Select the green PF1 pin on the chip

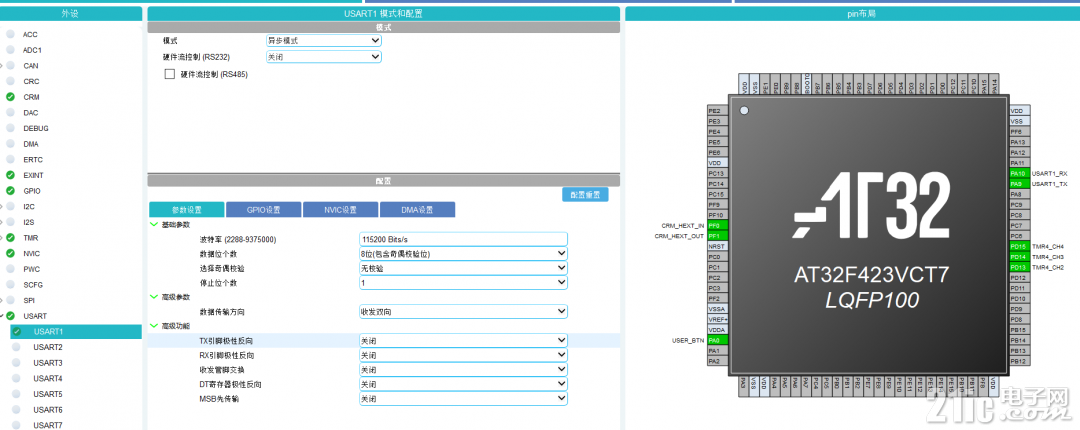pyautogui.click(x=718, y=236)
